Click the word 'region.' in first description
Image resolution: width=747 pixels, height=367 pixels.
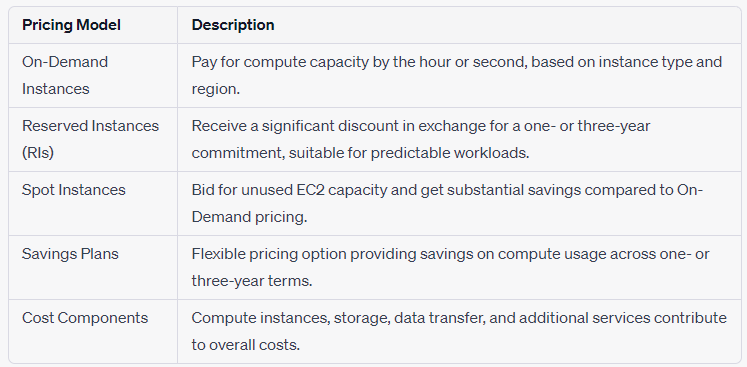[215, 89]
